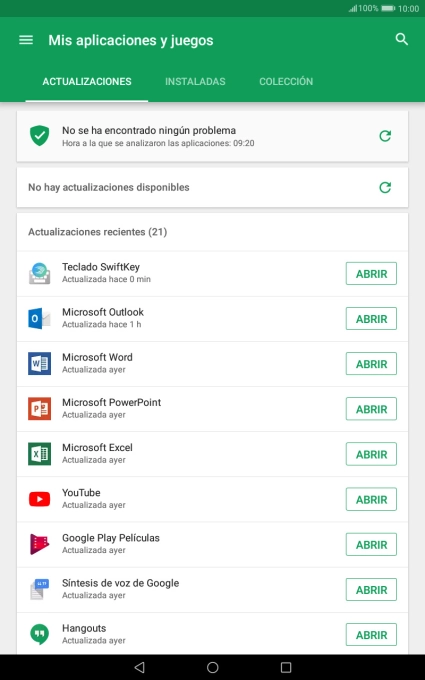Image resolution: width=425 pixels, height=680 pixels.
Task: Open Síntesis de voz de Google
Action: pos(371,589)
